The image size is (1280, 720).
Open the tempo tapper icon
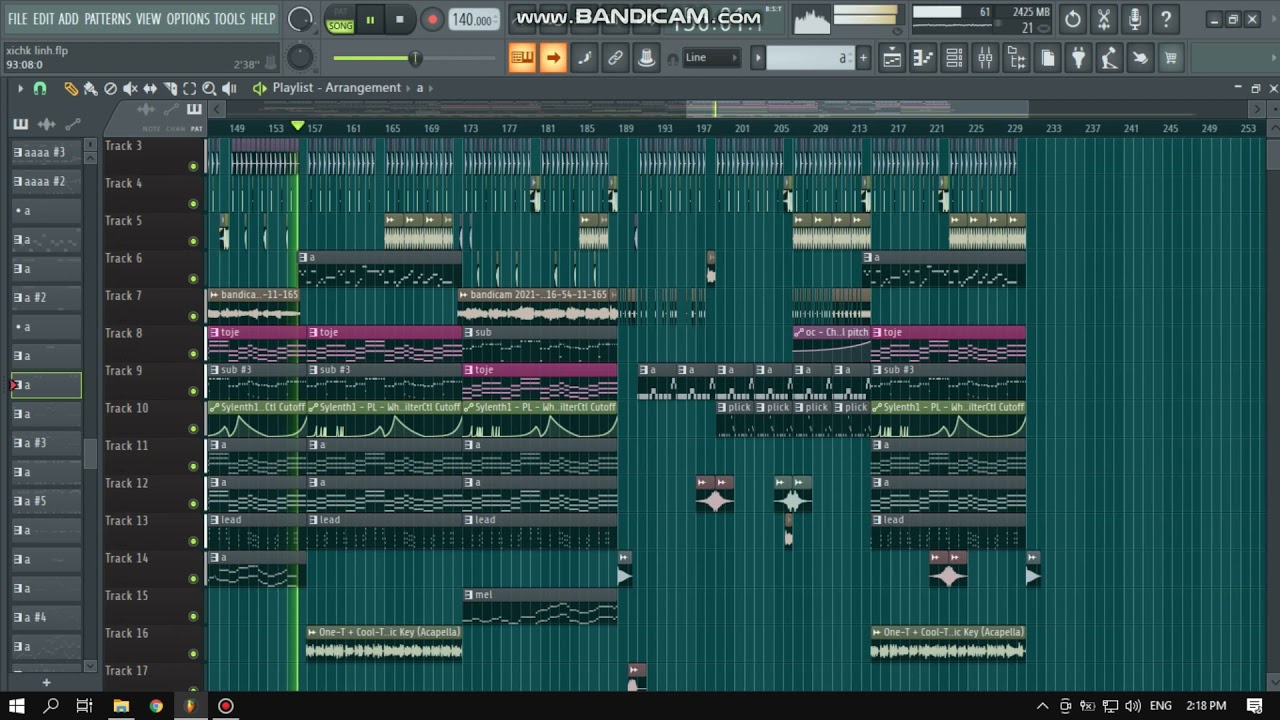point(1109,58)
